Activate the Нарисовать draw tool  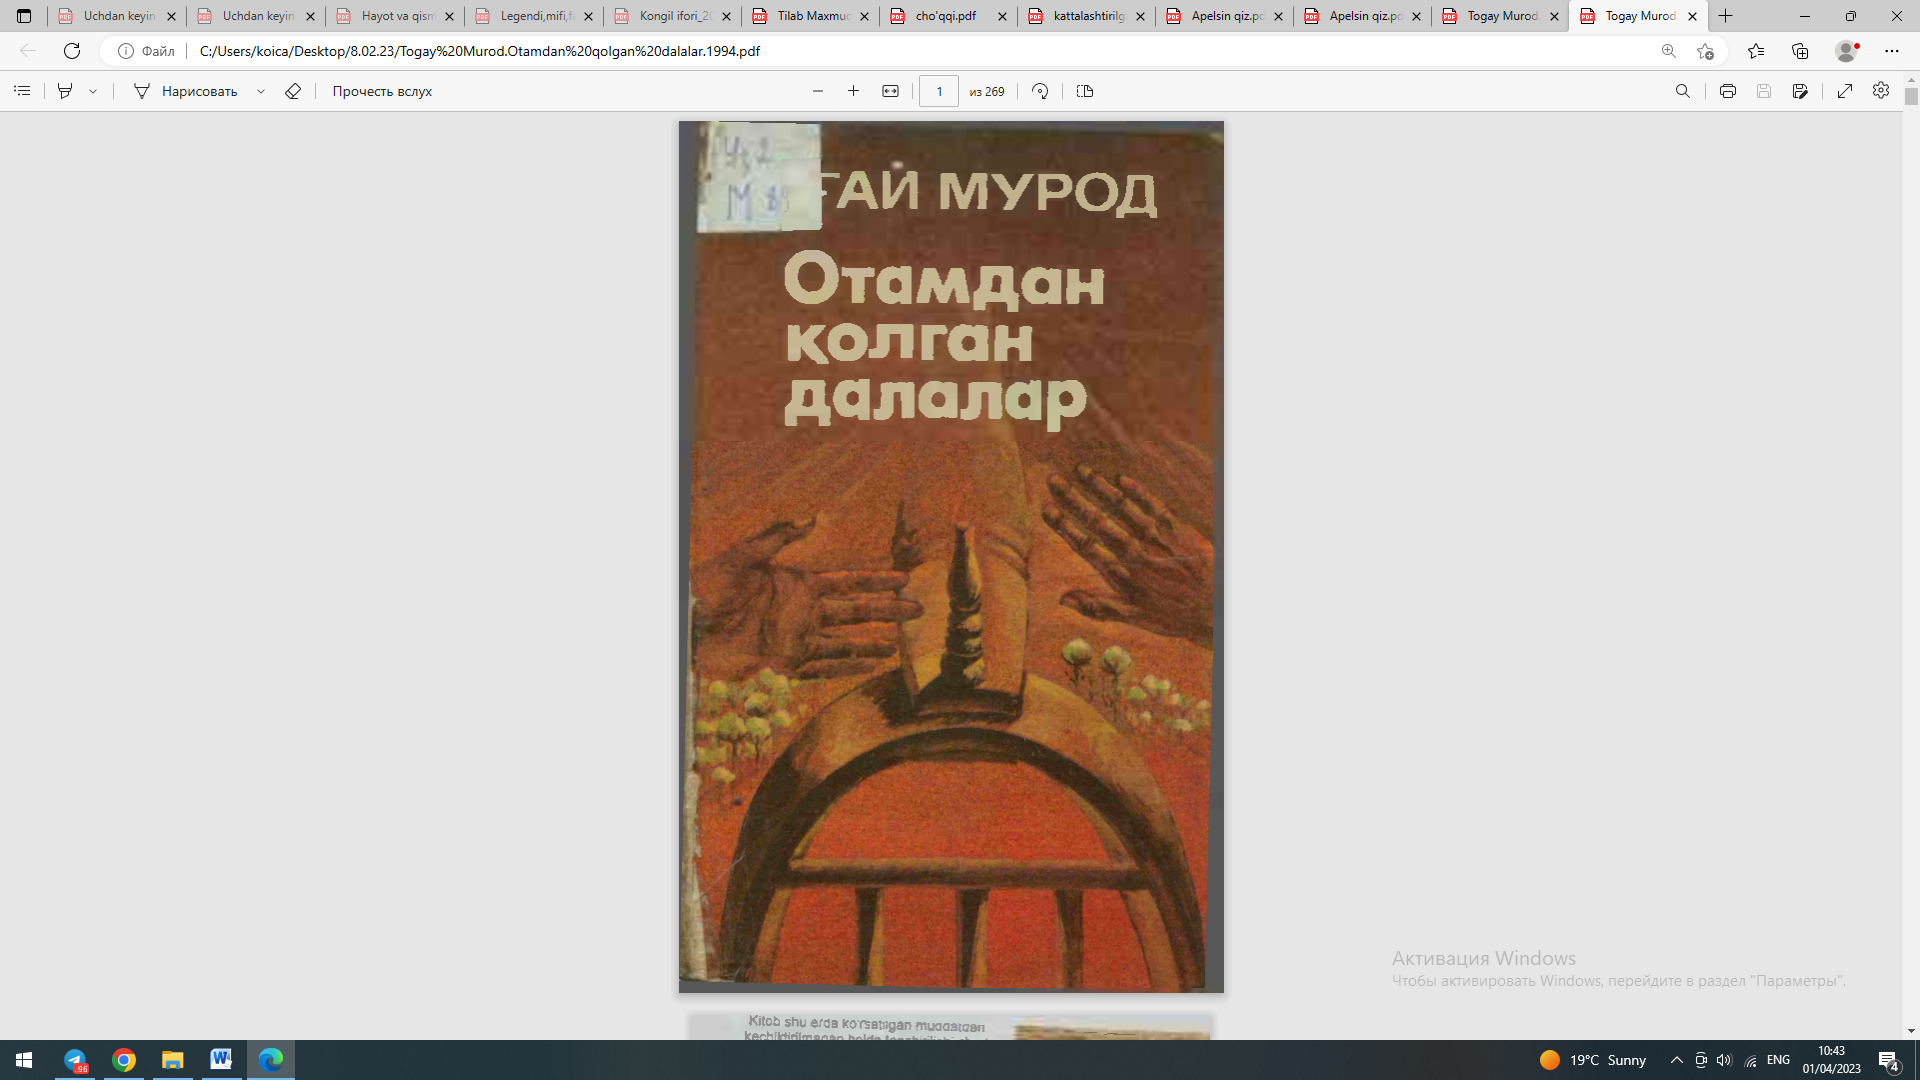(186, 91)
